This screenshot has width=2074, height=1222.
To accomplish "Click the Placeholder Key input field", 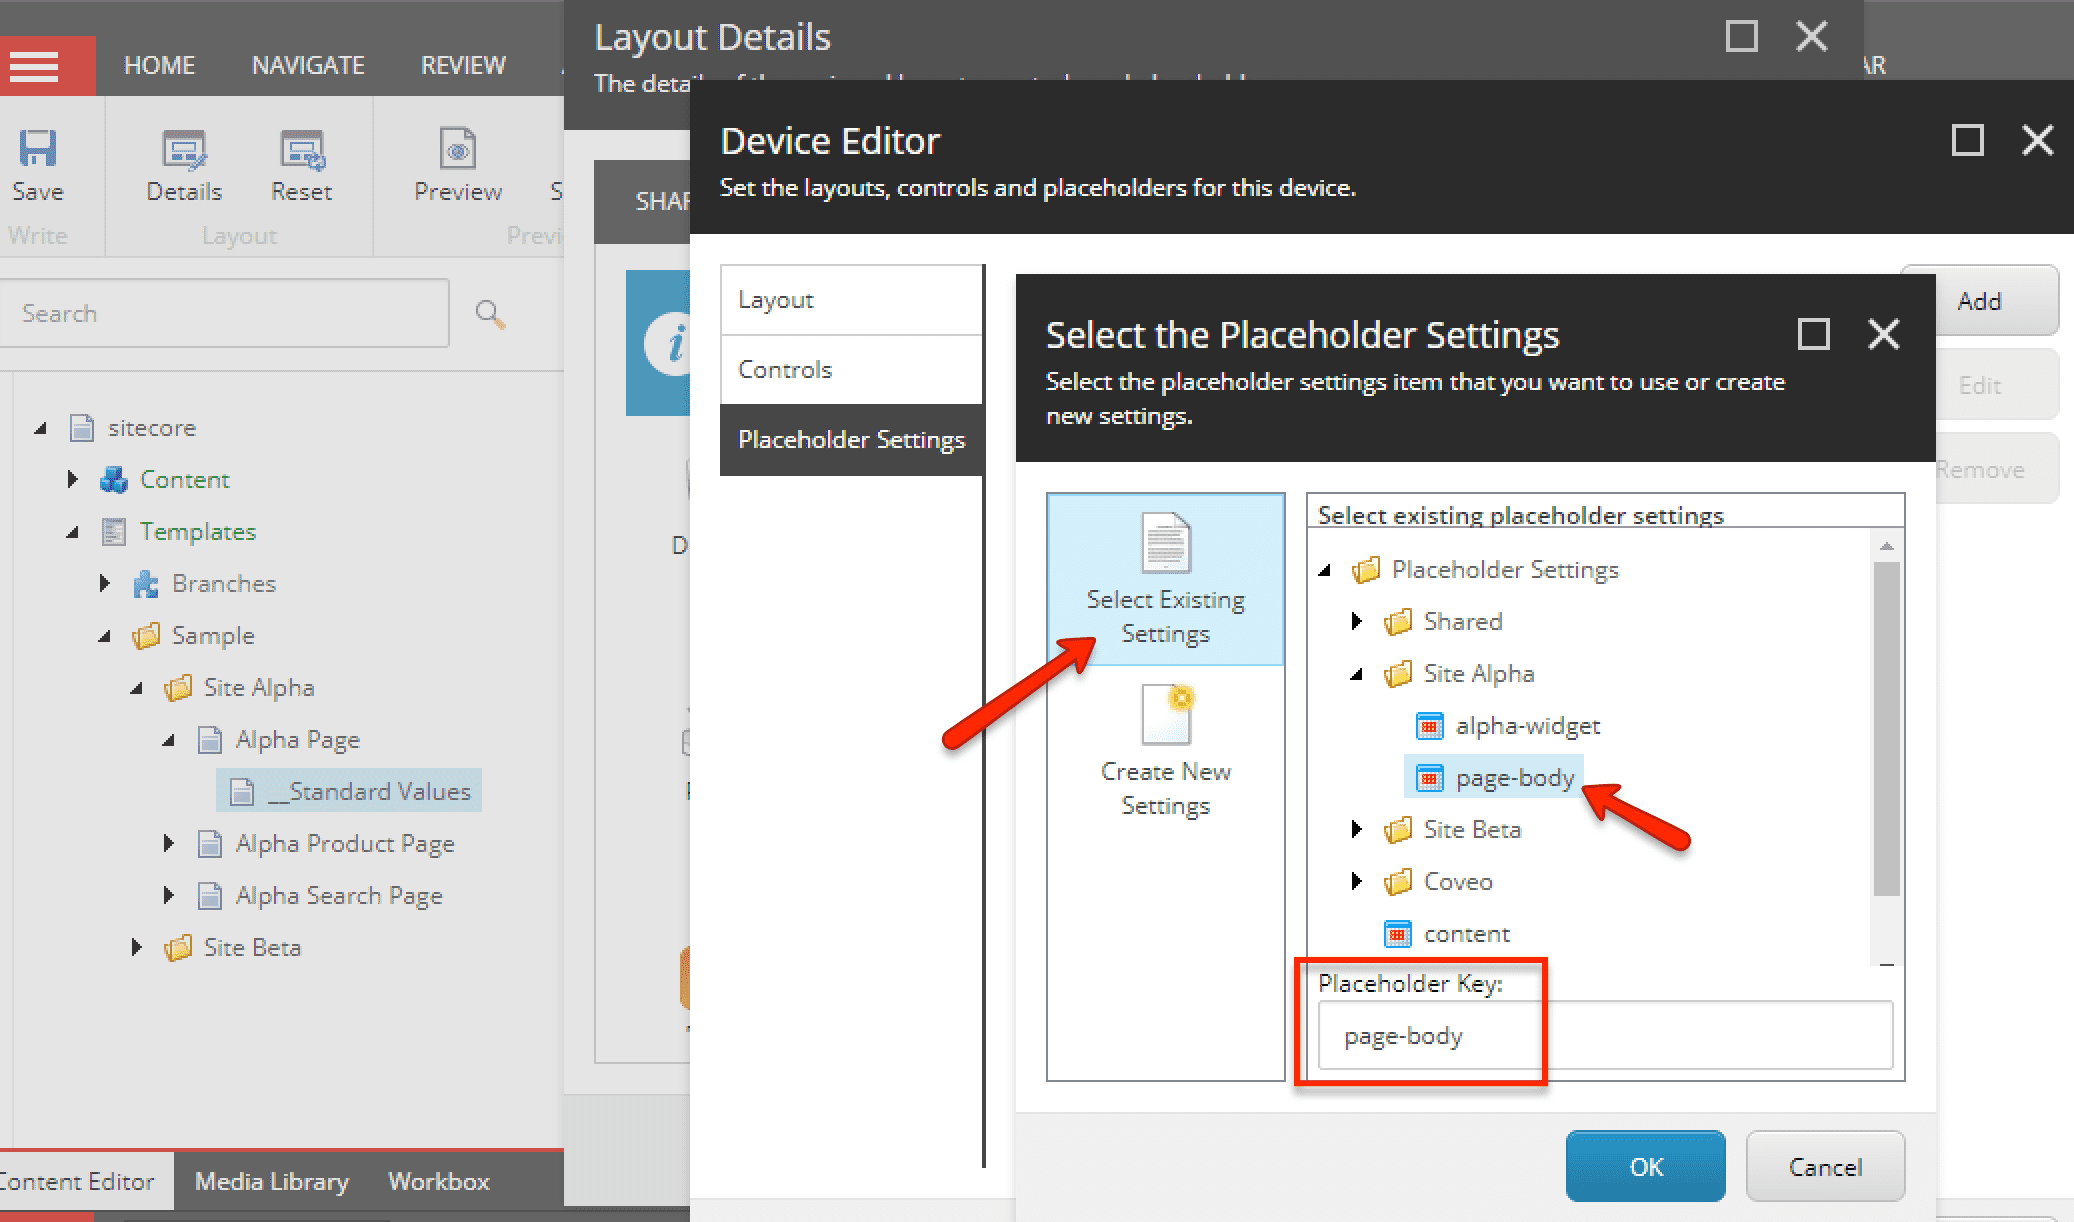I will tap(1605, 1036).
